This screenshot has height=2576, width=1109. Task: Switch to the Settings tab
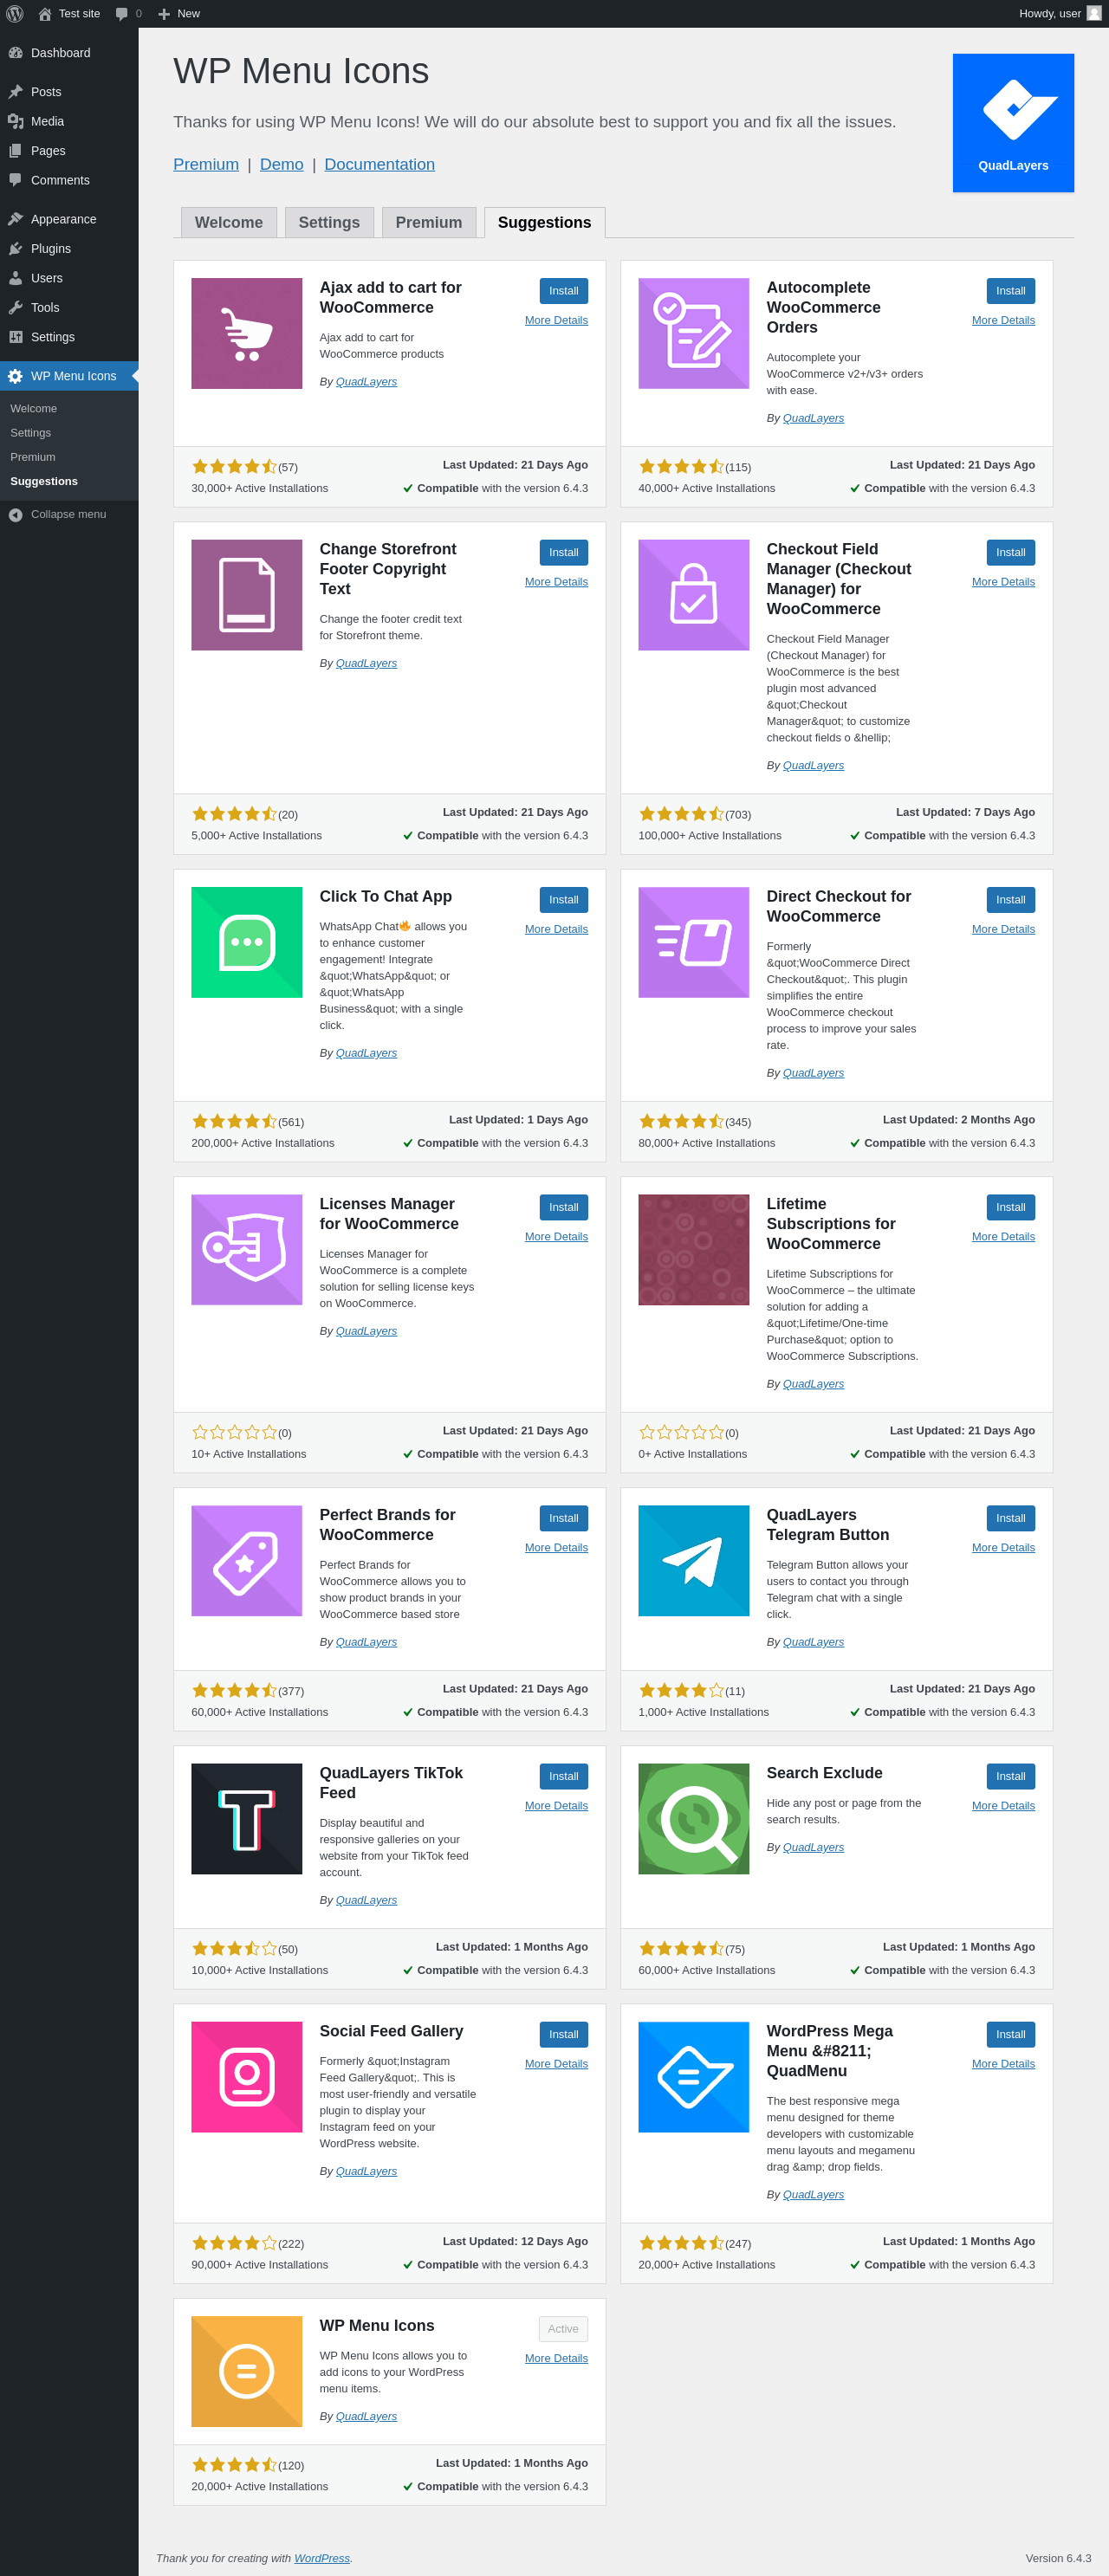[329, 222]
